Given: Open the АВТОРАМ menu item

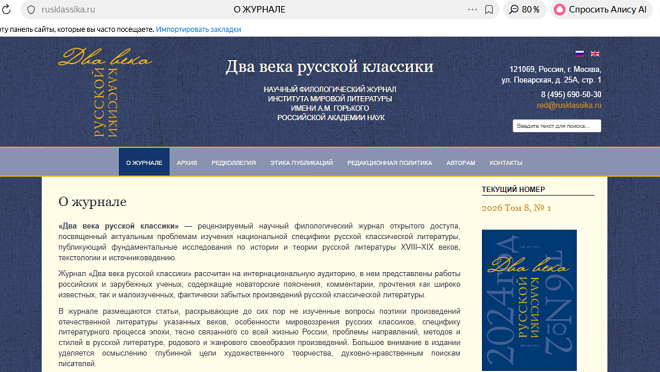Looking at the screenshot, I should [x=460, y=162].
